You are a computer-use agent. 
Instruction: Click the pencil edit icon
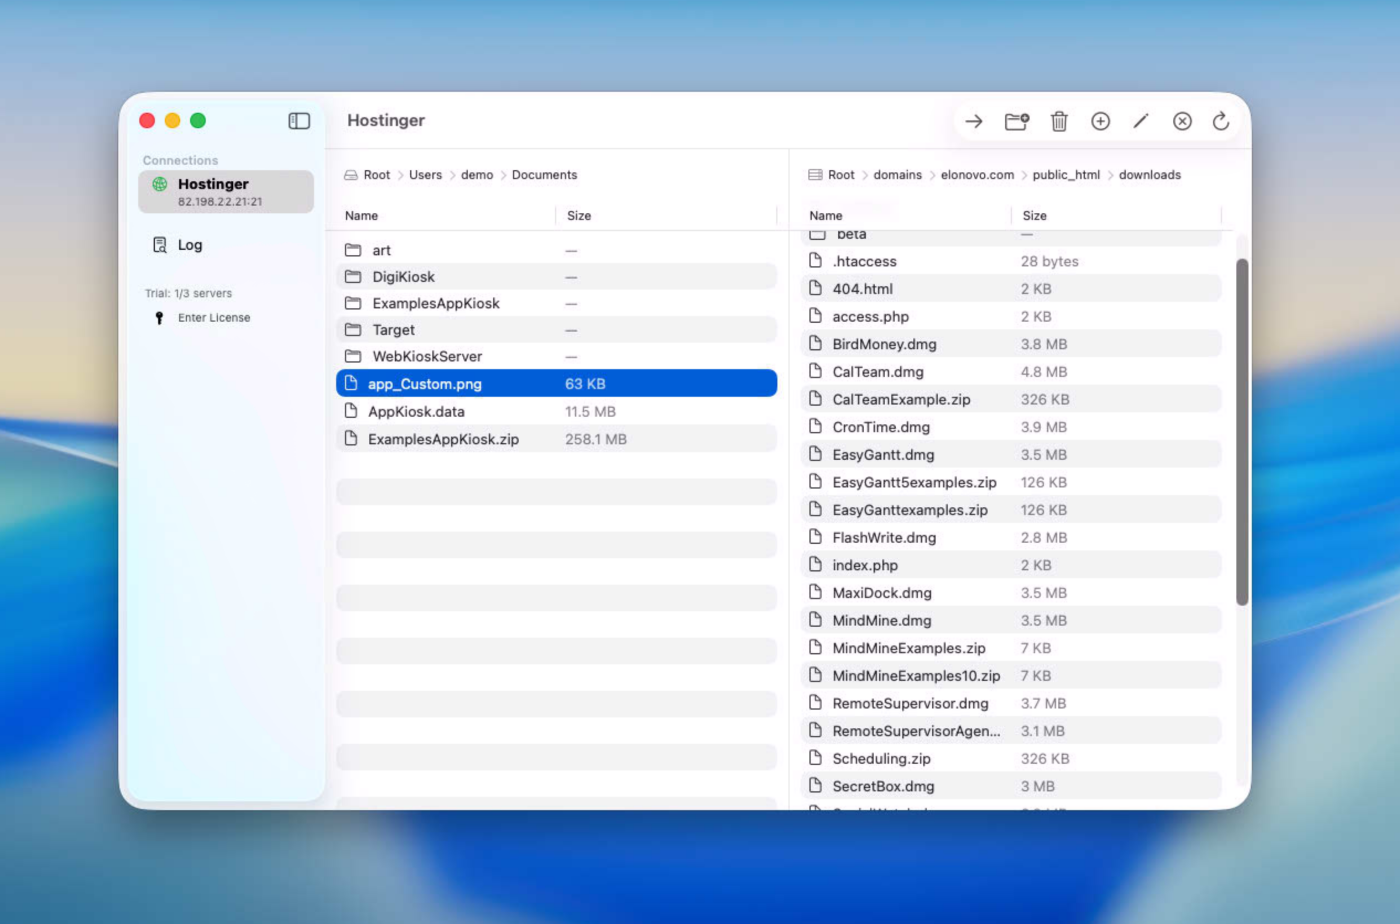tap(1141, 121)
